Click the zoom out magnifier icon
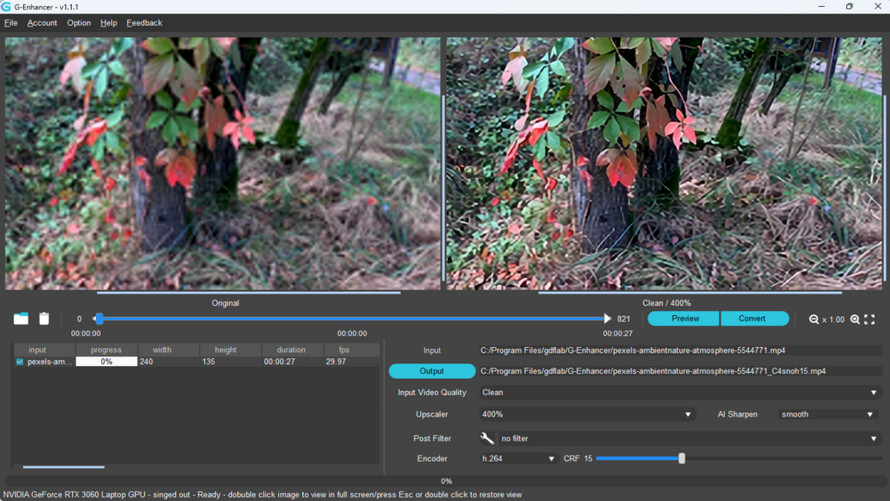The height and width of the screenshot is (501, 890). tap(814, 319)
